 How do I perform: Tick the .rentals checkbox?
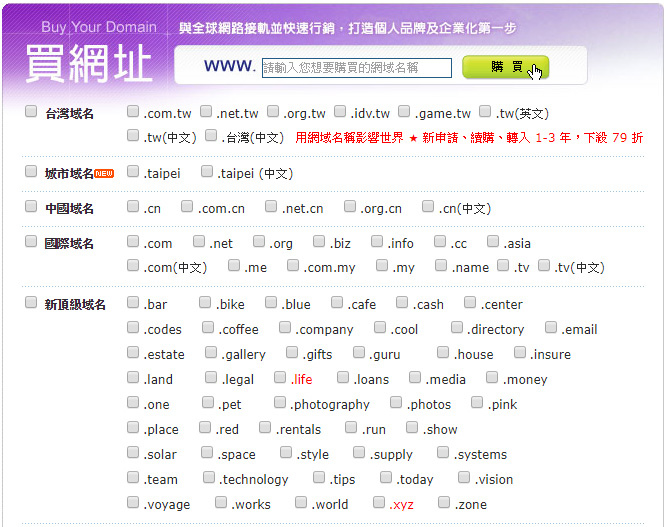click(x=265, y=428)
